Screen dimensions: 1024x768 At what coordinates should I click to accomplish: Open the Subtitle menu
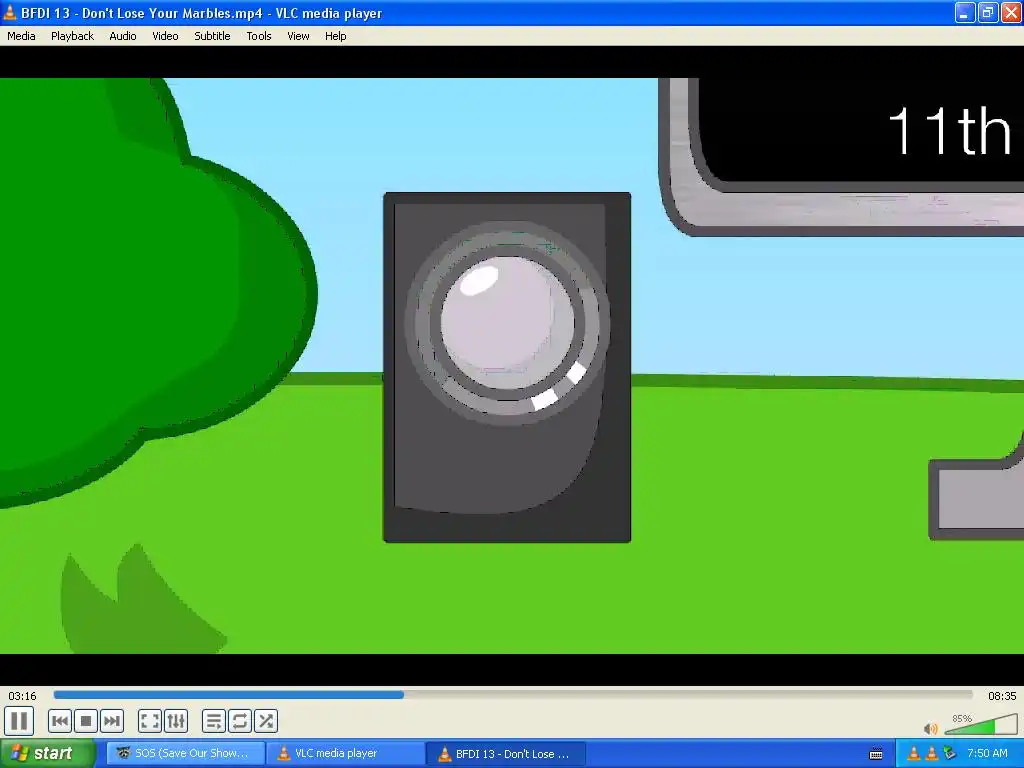click(212, 36)
